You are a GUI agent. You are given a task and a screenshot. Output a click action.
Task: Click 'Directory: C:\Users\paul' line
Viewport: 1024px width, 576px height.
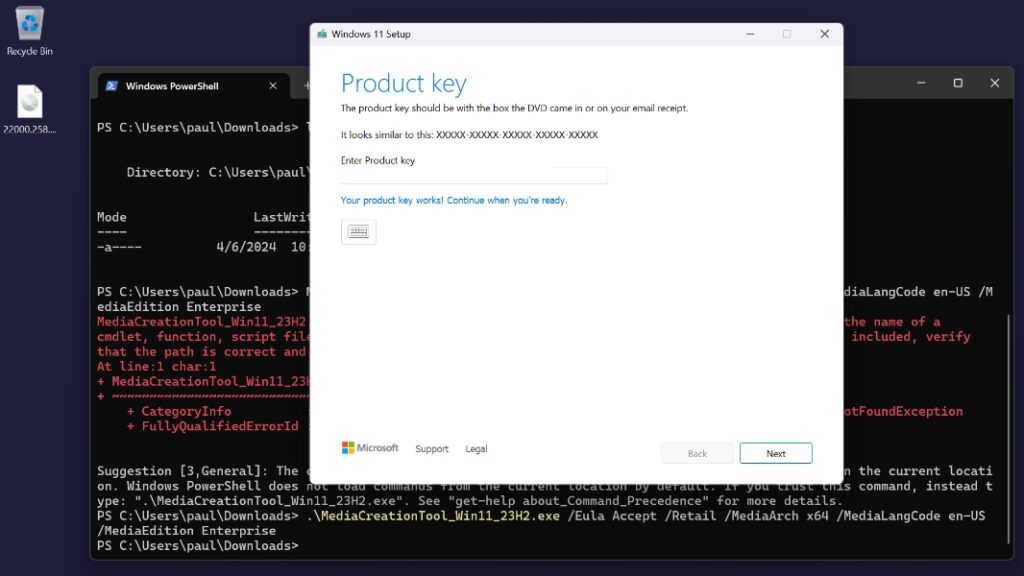pos(217,172)
